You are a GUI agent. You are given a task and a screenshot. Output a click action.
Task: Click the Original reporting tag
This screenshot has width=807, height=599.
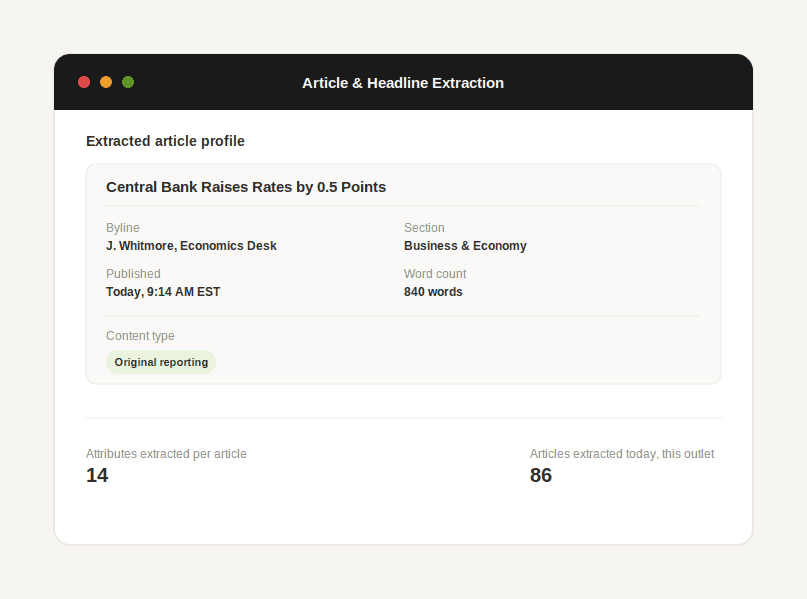[161, 362]
